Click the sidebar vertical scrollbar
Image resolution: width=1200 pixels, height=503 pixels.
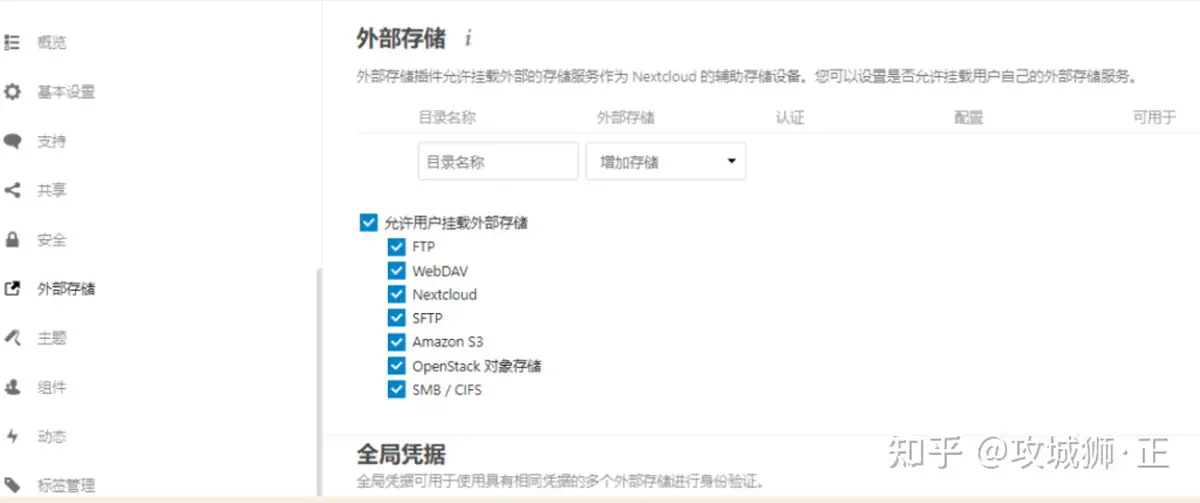(319, 380)
